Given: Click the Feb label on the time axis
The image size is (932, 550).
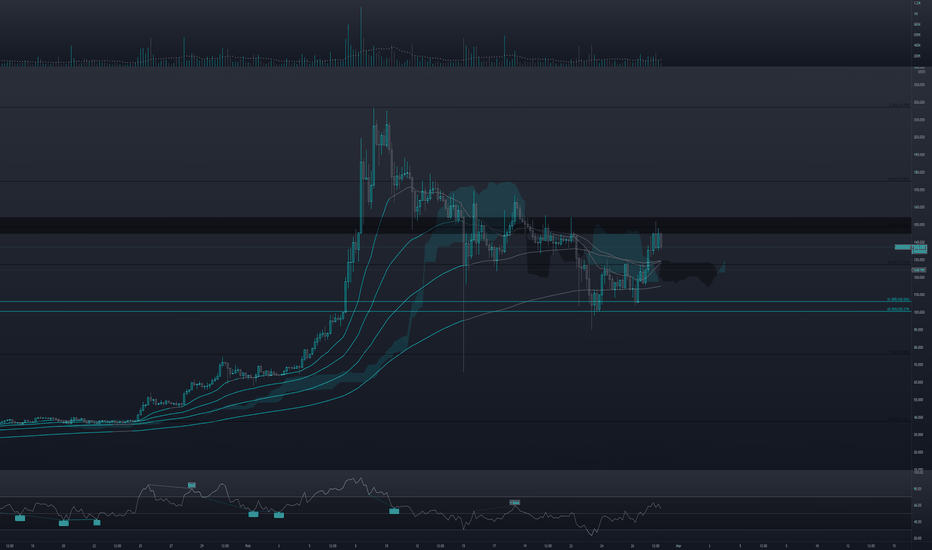Looking at the screenshot, I should tap(248, 545).
